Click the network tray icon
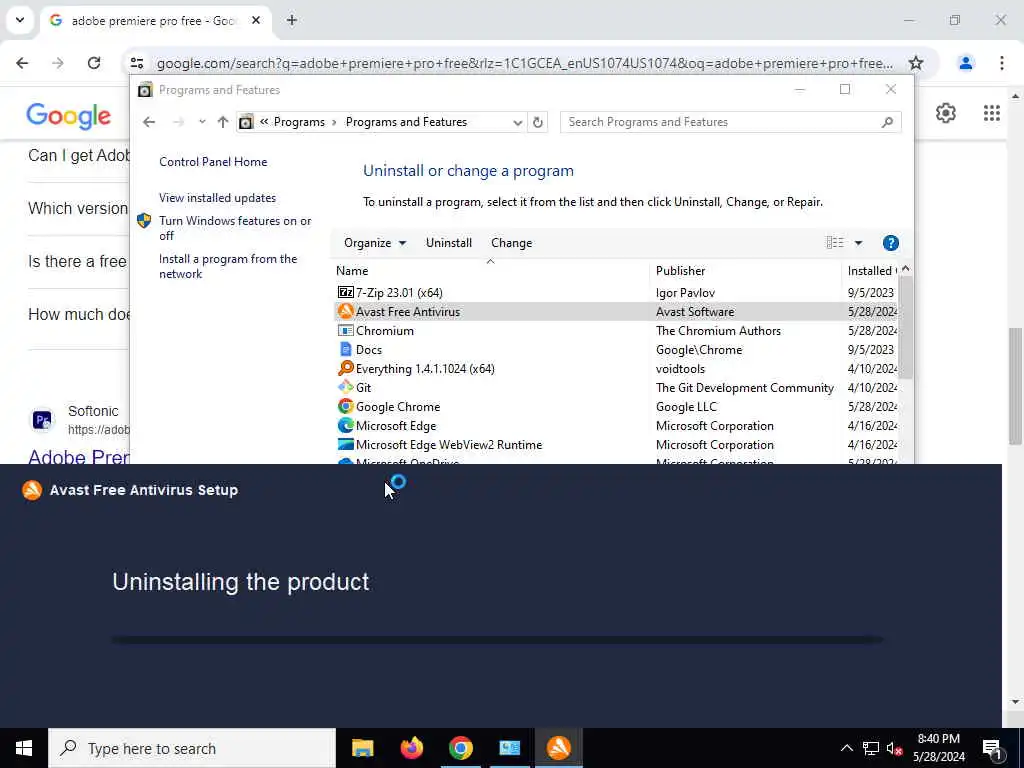The image size is (1024, 768). [871, 748]
